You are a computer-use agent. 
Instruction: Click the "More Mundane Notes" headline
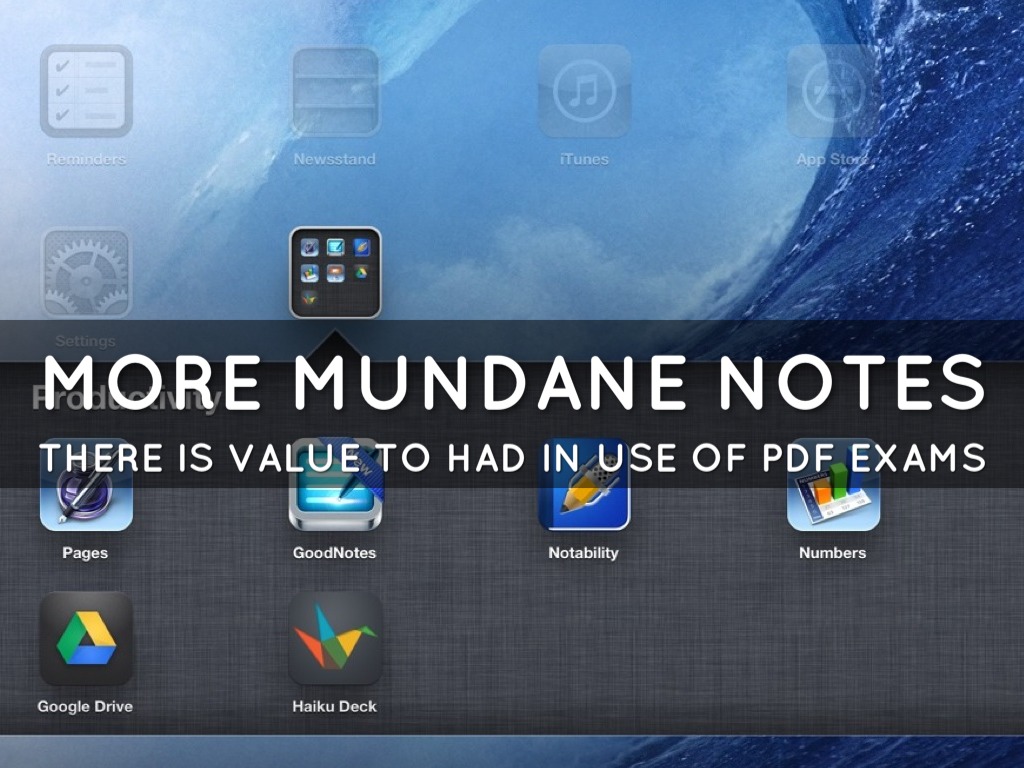pos(512,383)
